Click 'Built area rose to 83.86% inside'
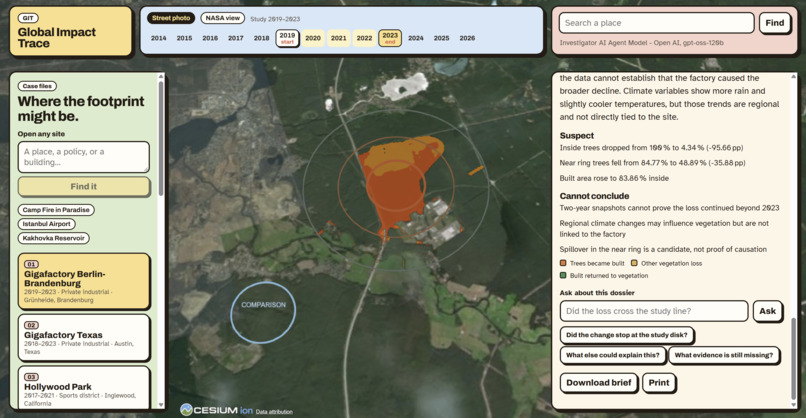 (614, 178)
